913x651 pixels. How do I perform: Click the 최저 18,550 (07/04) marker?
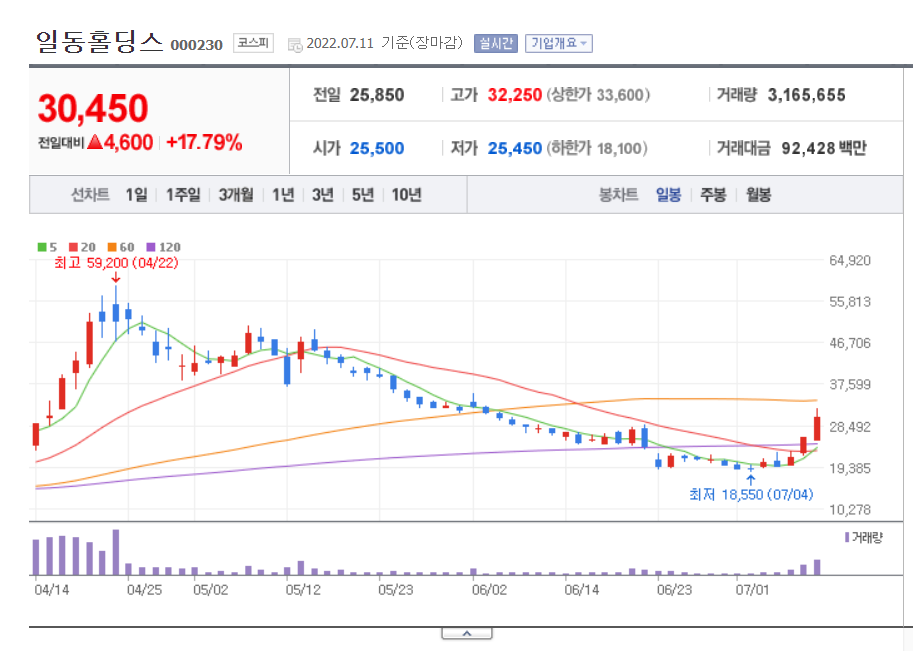[x=751, y=494]
